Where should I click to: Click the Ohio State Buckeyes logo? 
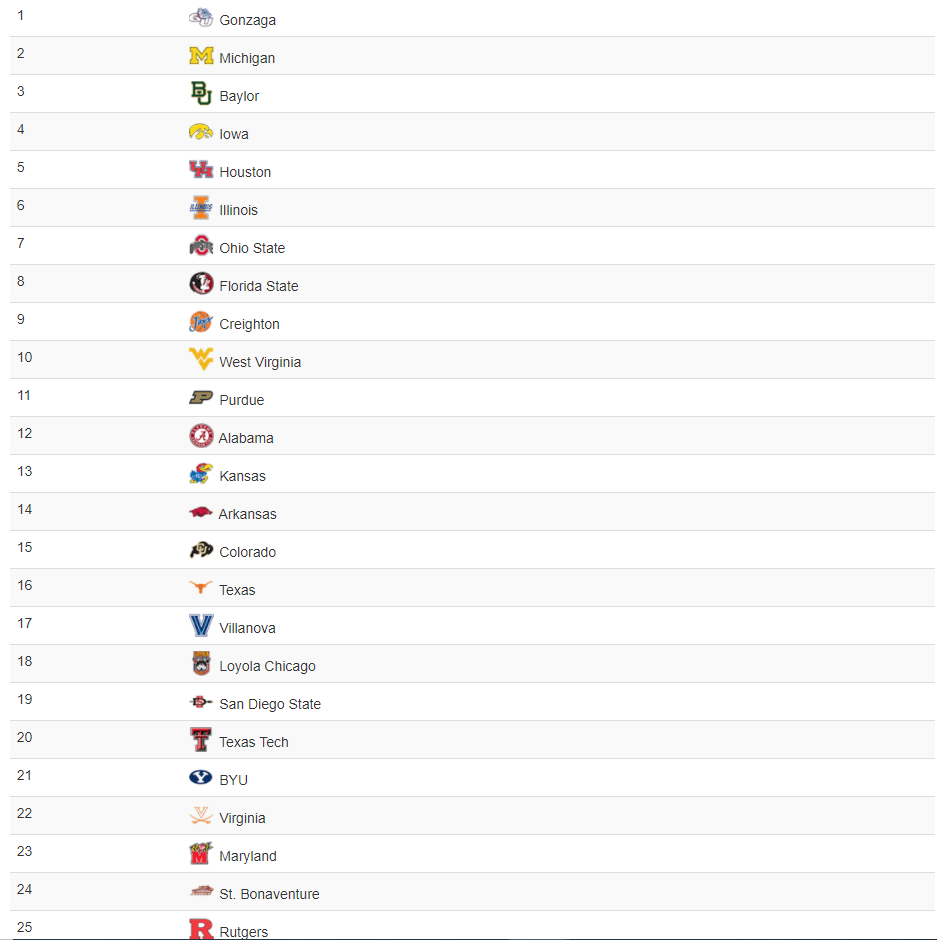pos(201,245)
